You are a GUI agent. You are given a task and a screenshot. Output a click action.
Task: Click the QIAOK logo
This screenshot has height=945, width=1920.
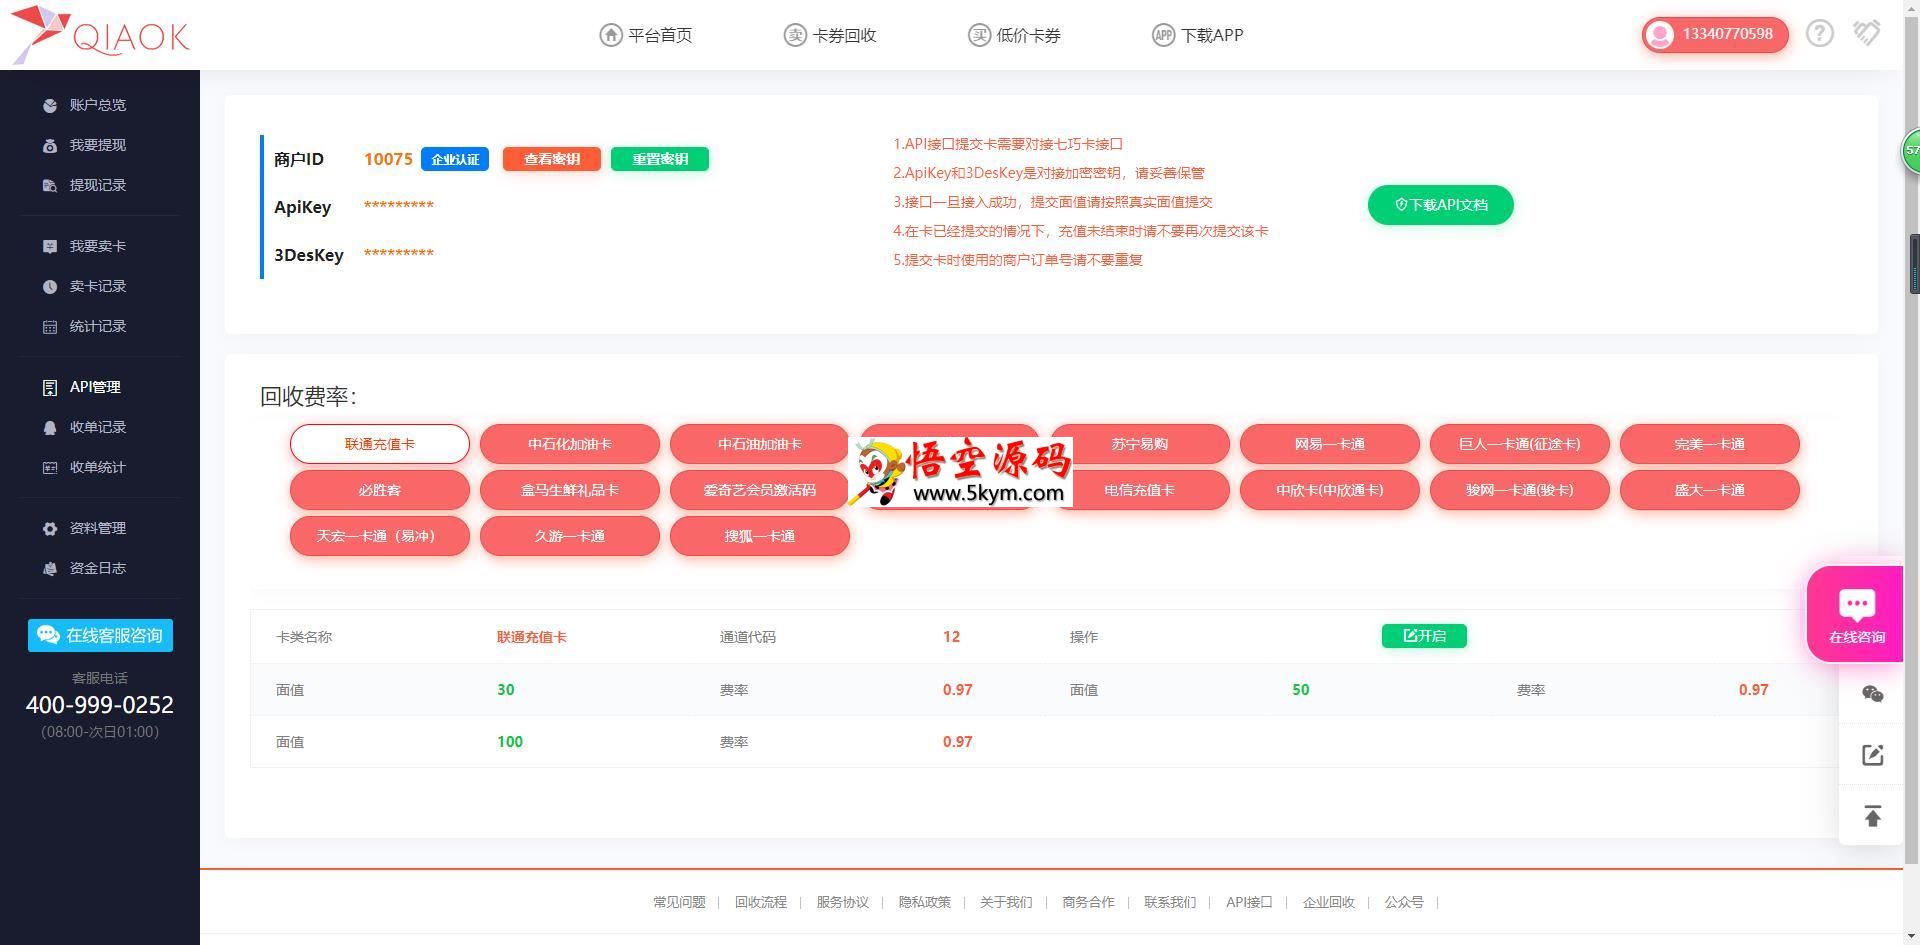(x=100, y=35)
